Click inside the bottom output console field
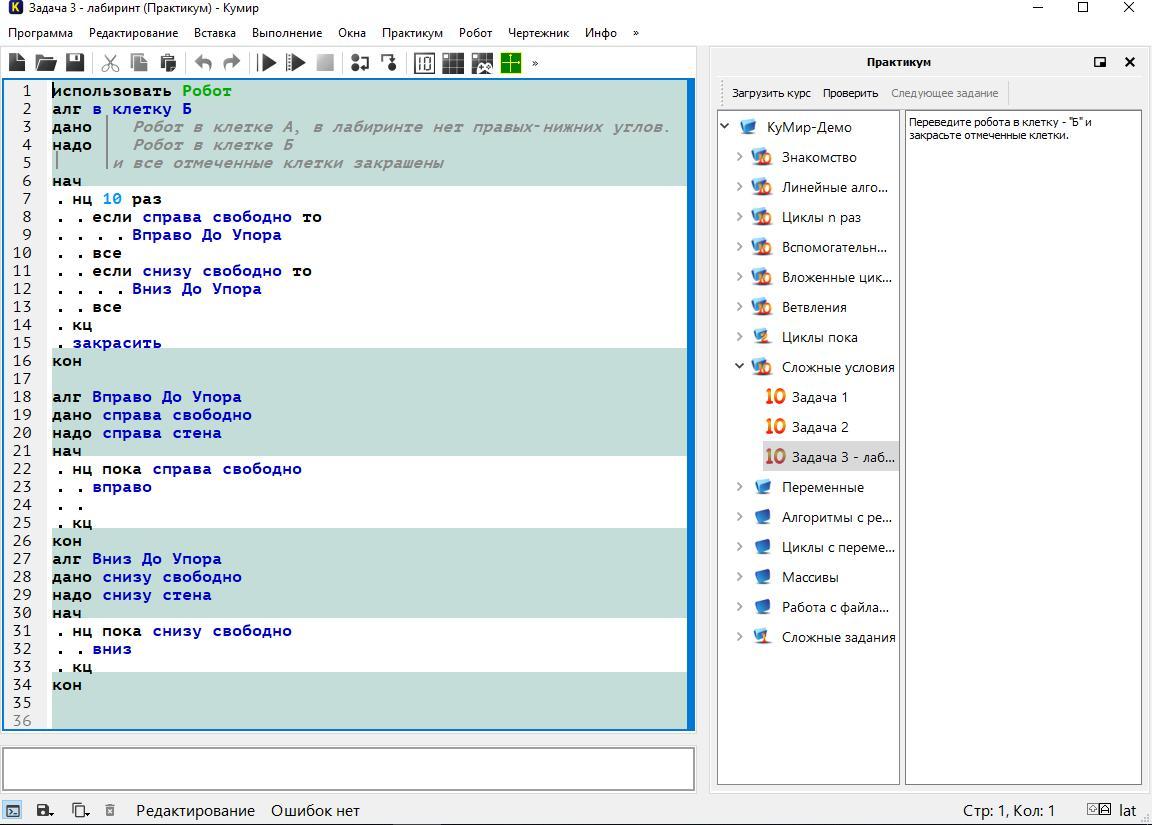The image size is (1152, 825). pos(348,769)
